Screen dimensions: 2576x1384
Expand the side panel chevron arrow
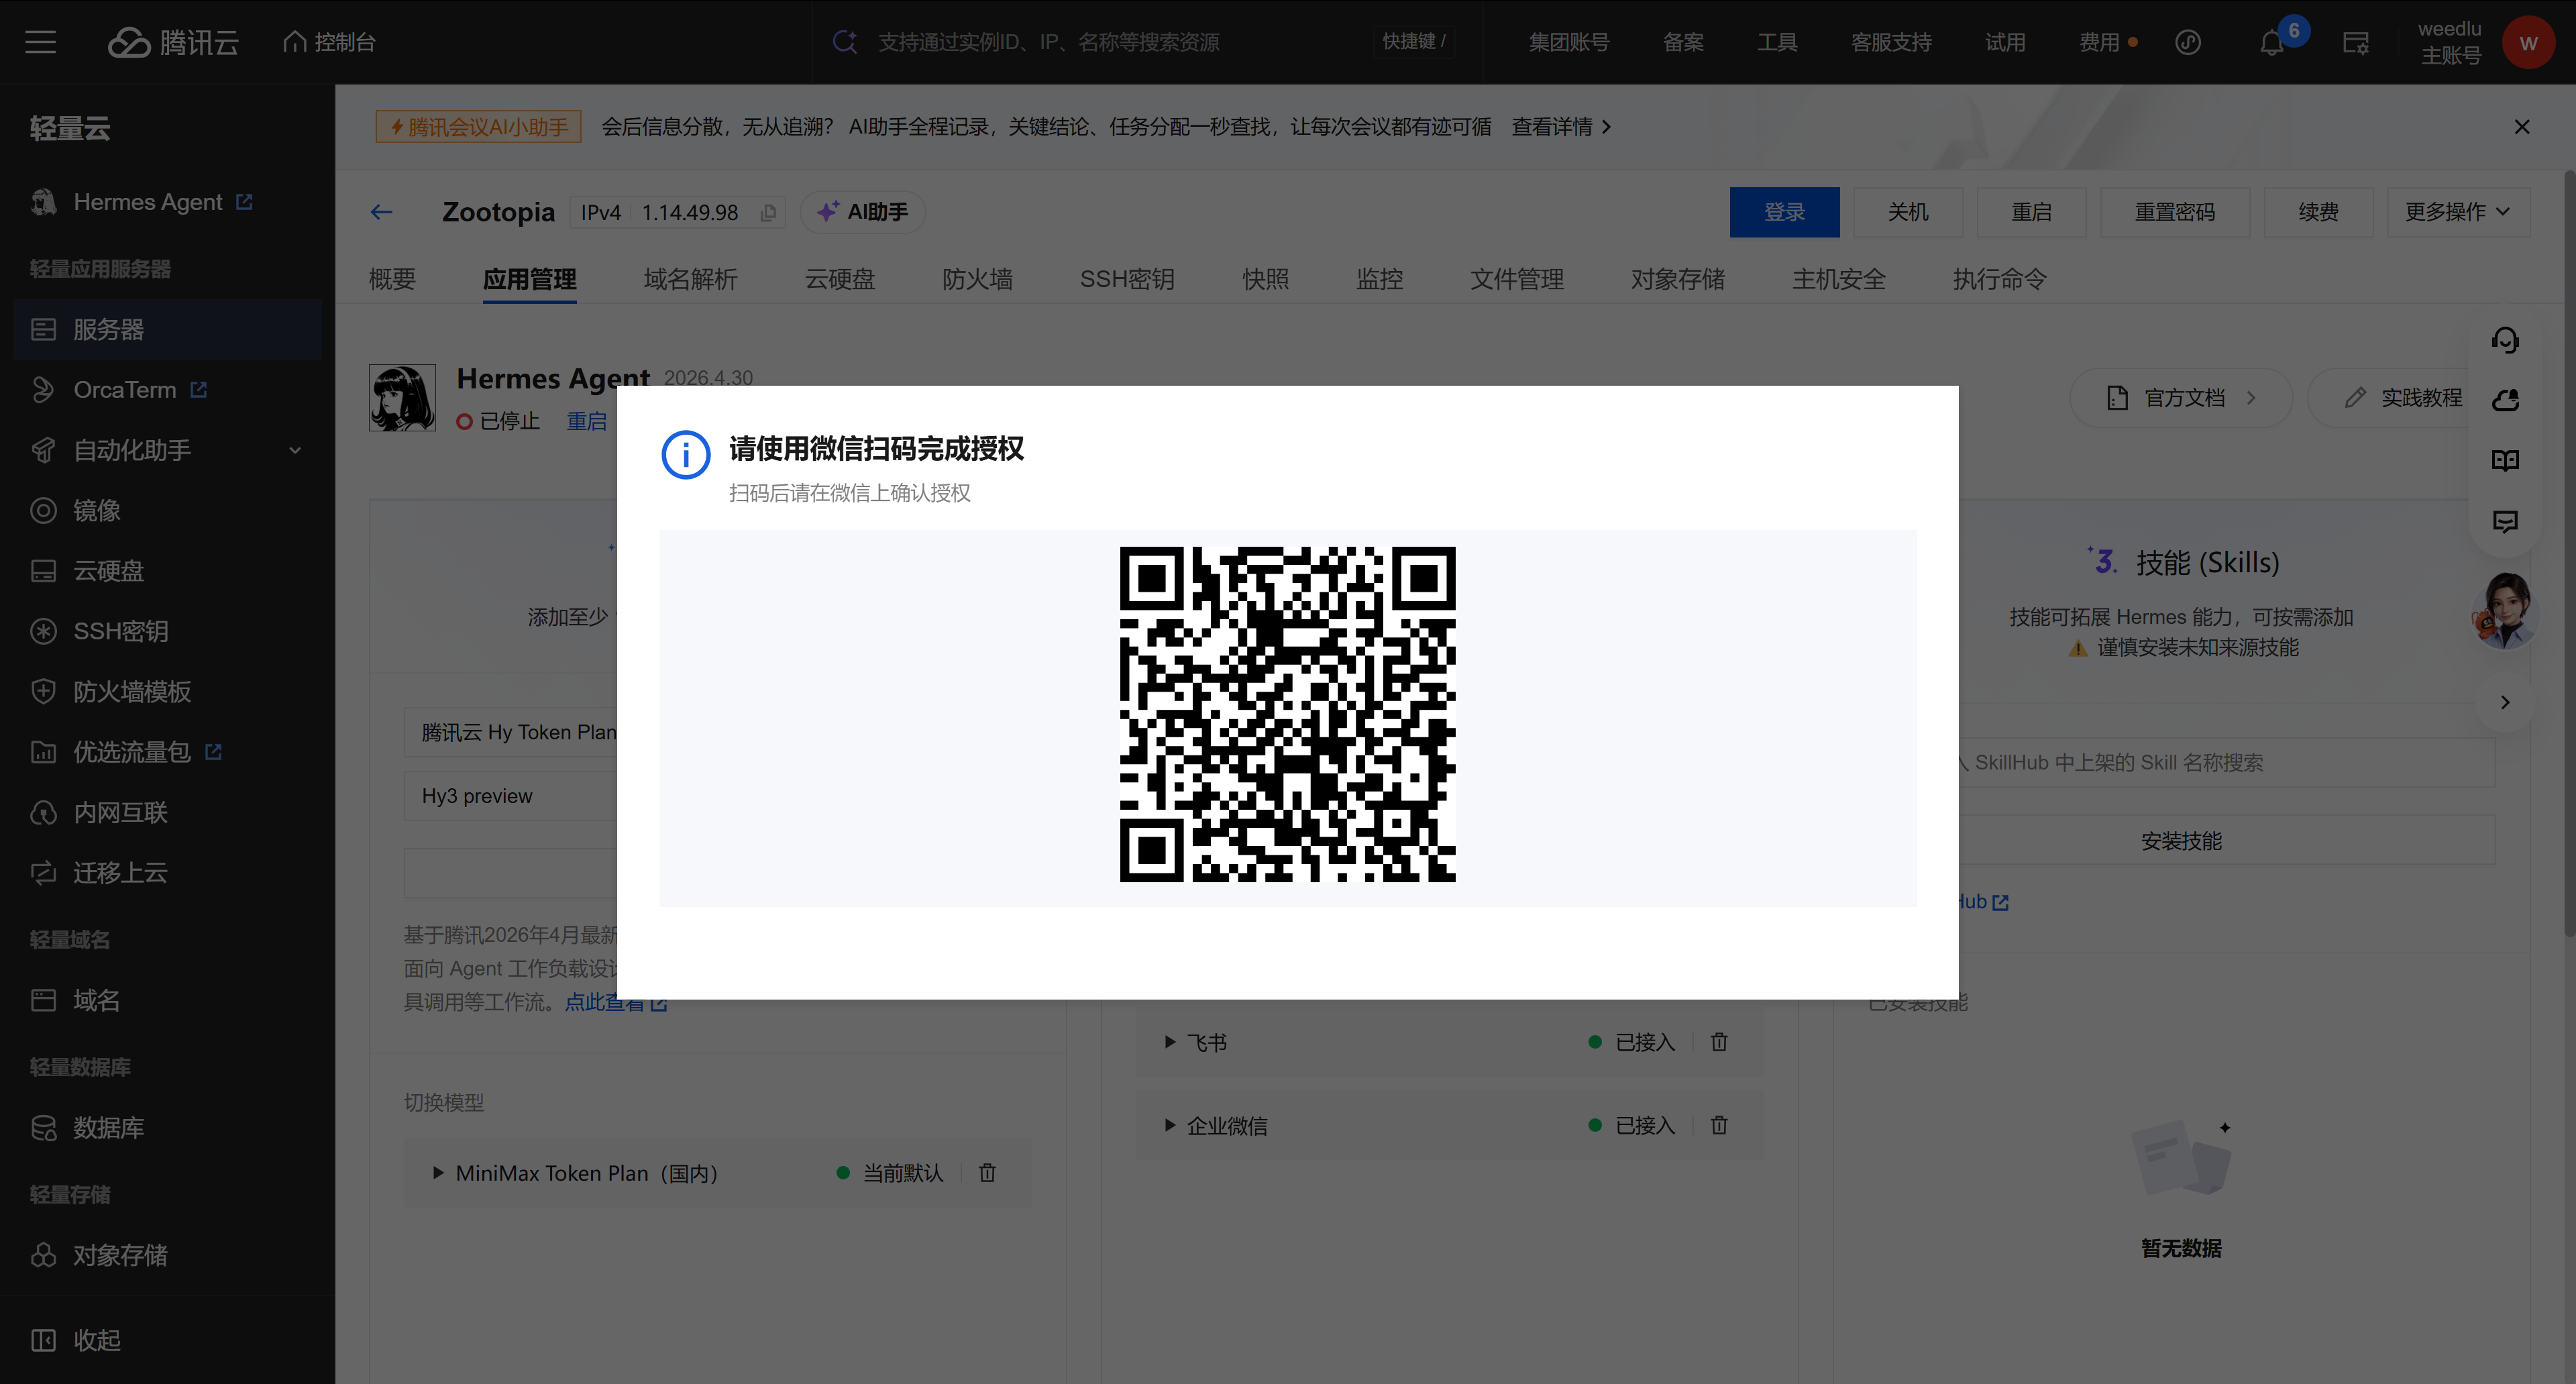pyautogui.click(x=2504, y=702)
